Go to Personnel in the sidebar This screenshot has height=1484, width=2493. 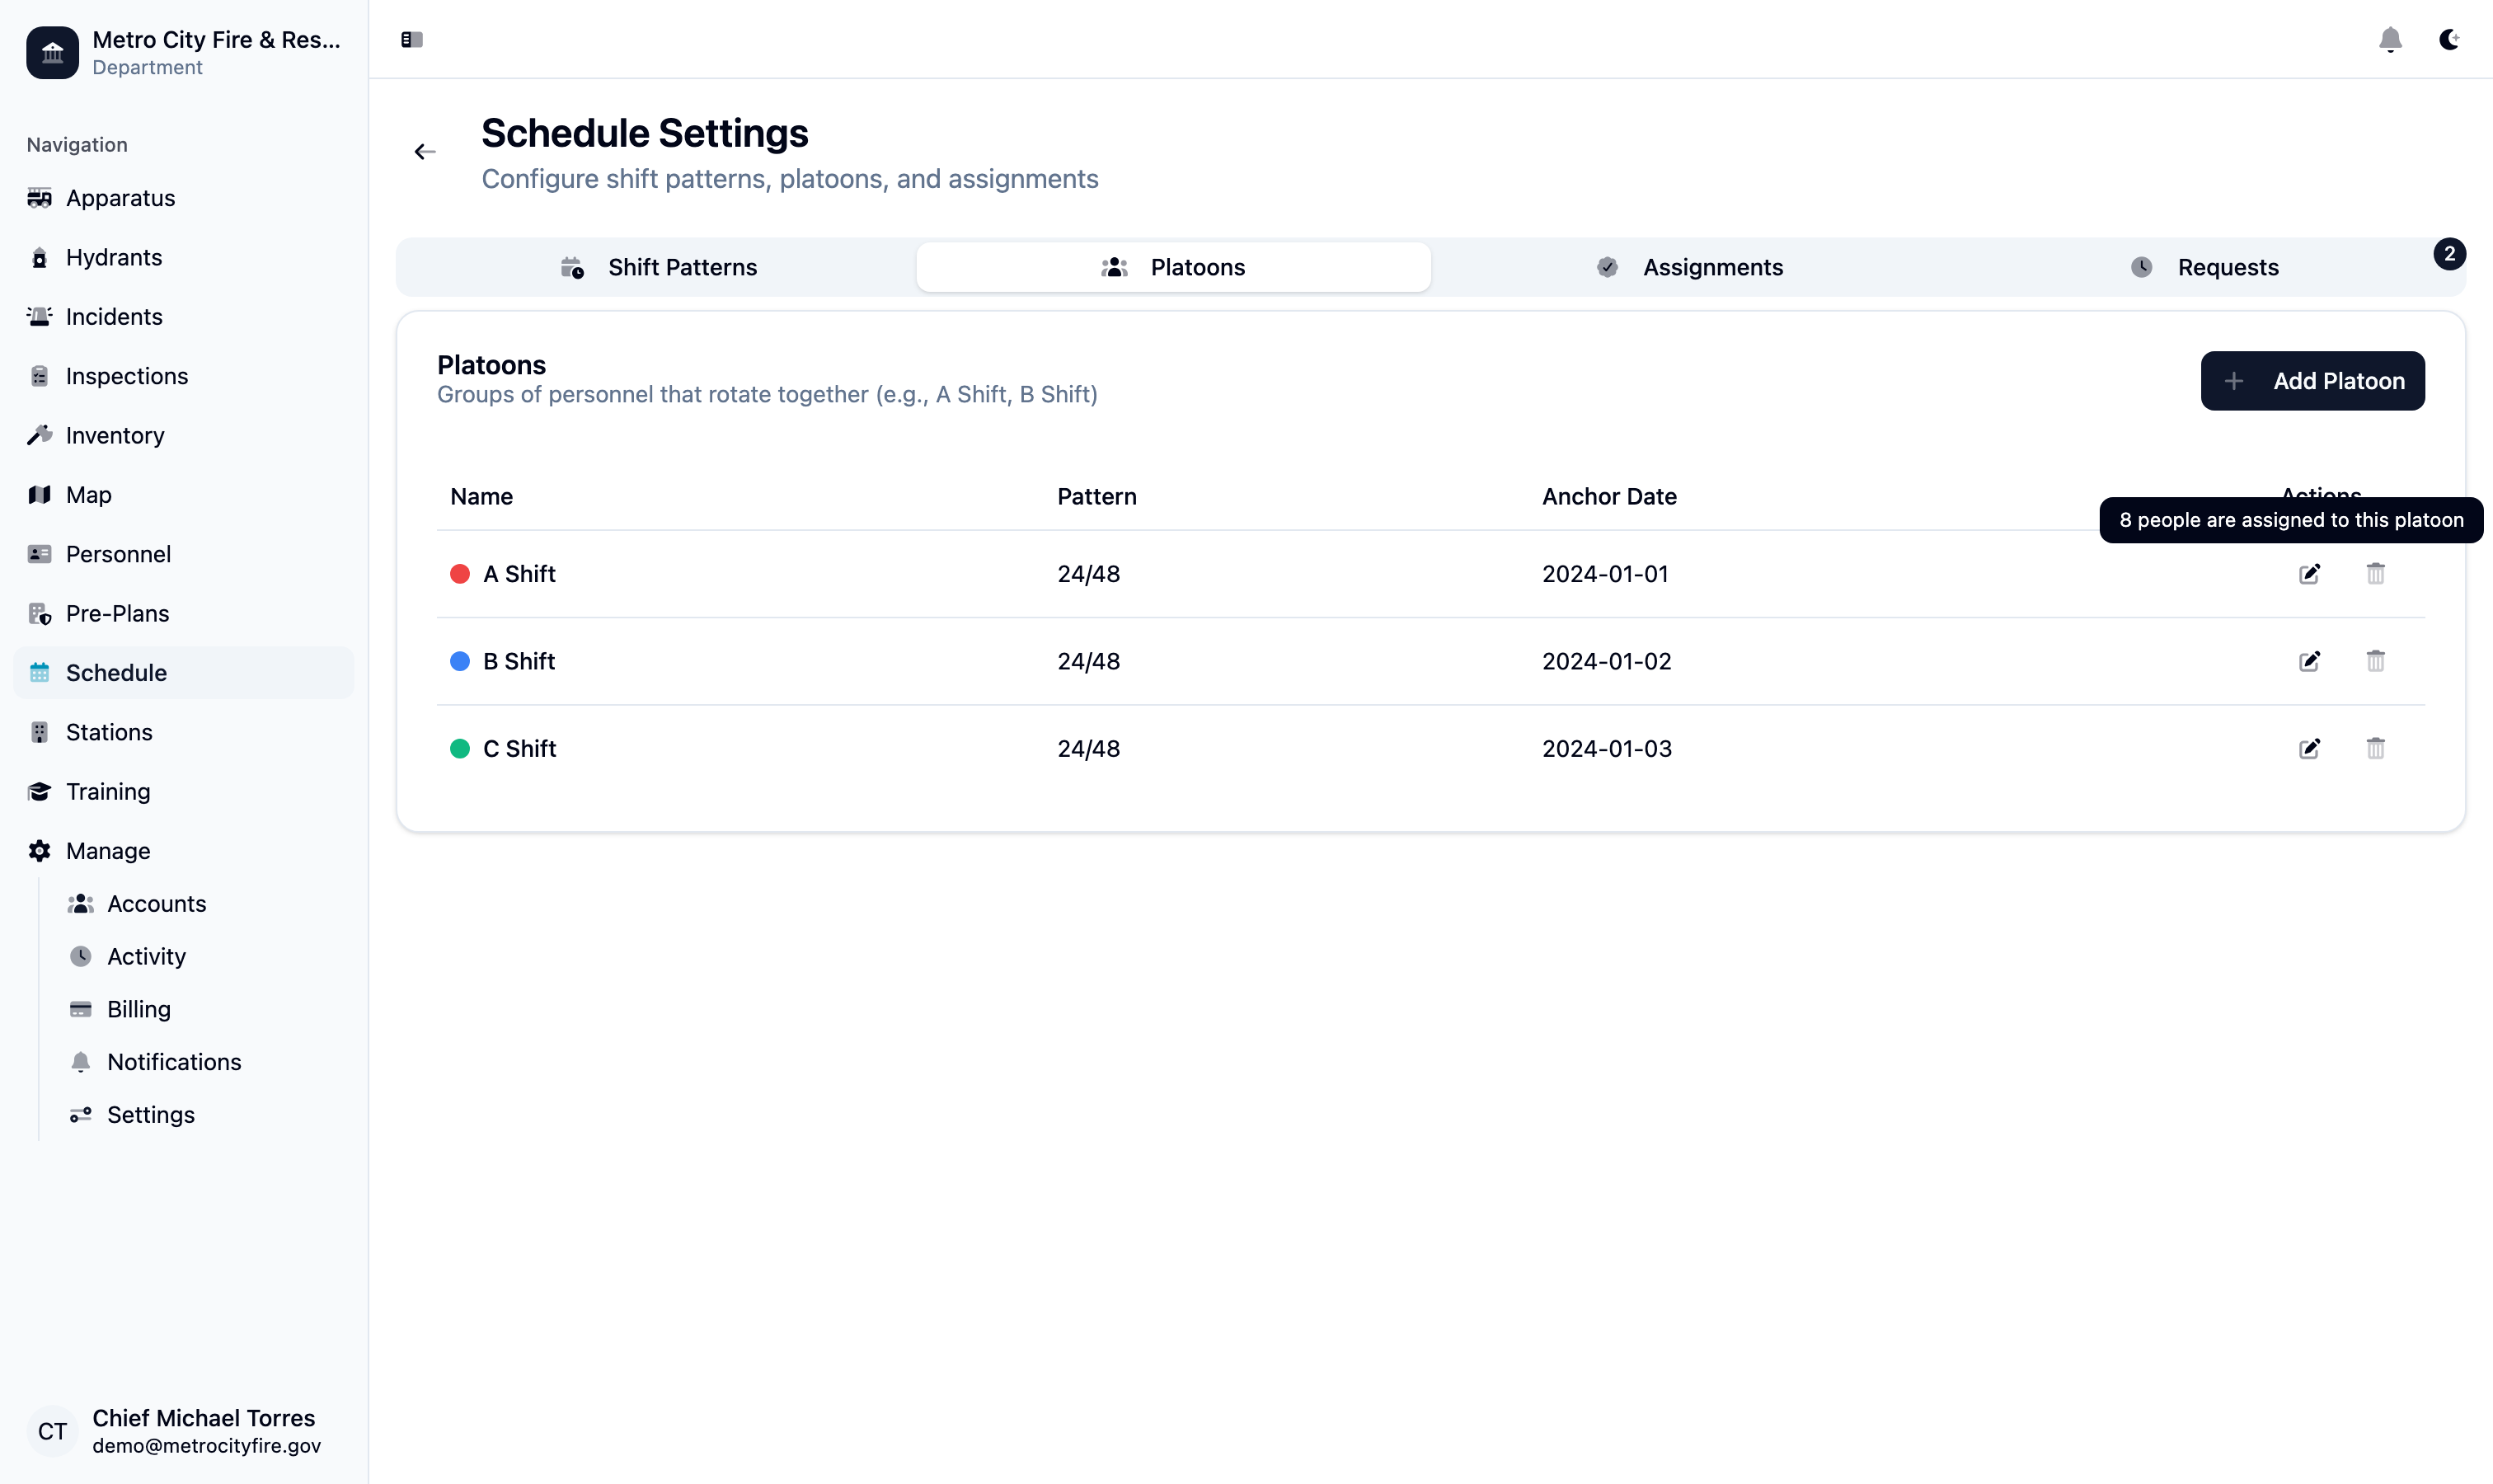(x=118, y=554)
